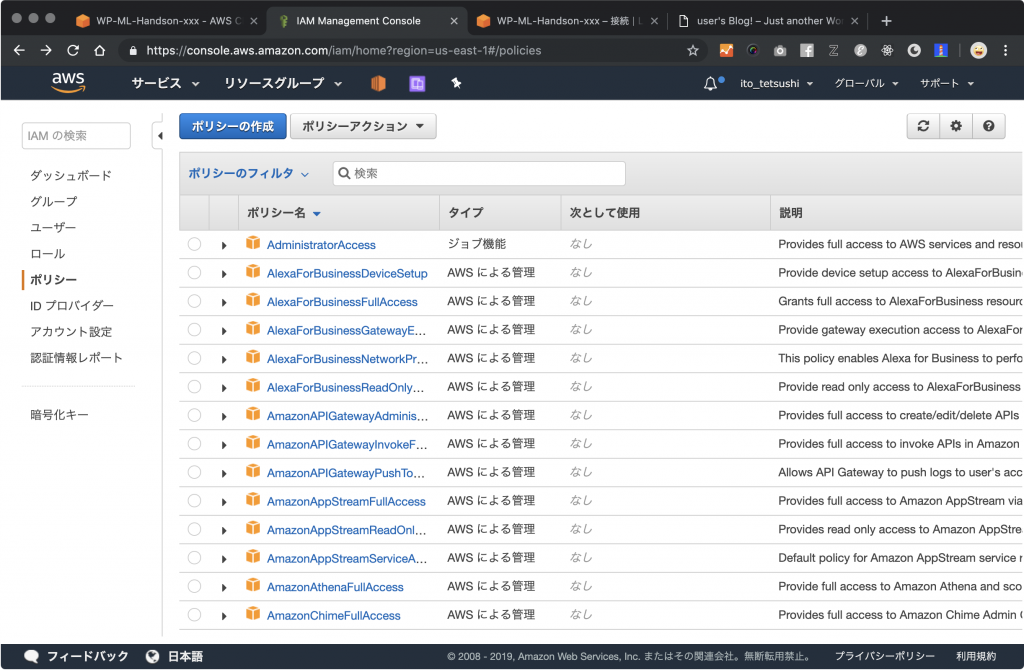Select radio button for AmazonAPIGatewayAdminis… policy
This screenshot has height=670, width=1024.
[x=194, y=415]
